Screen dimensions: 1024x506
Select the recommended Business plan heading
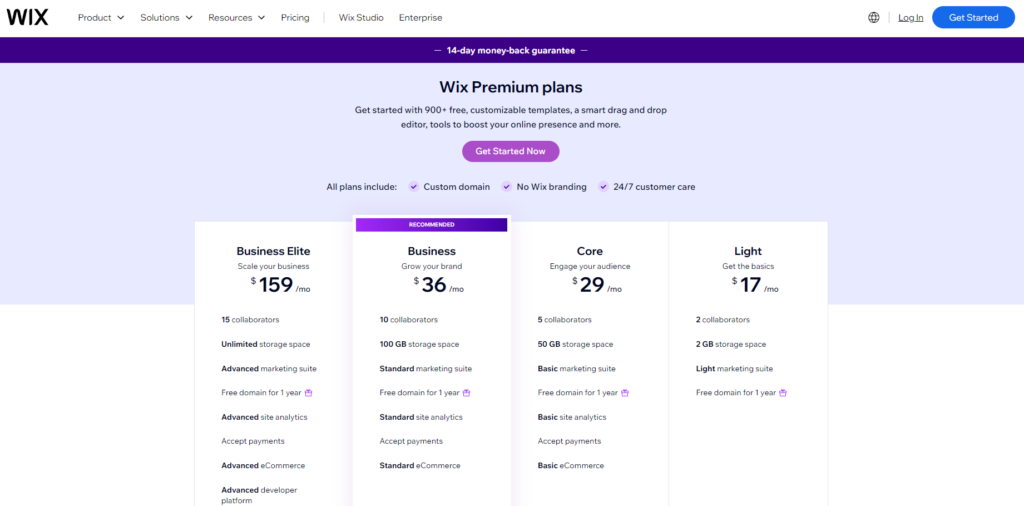click(x=432, y=251)
